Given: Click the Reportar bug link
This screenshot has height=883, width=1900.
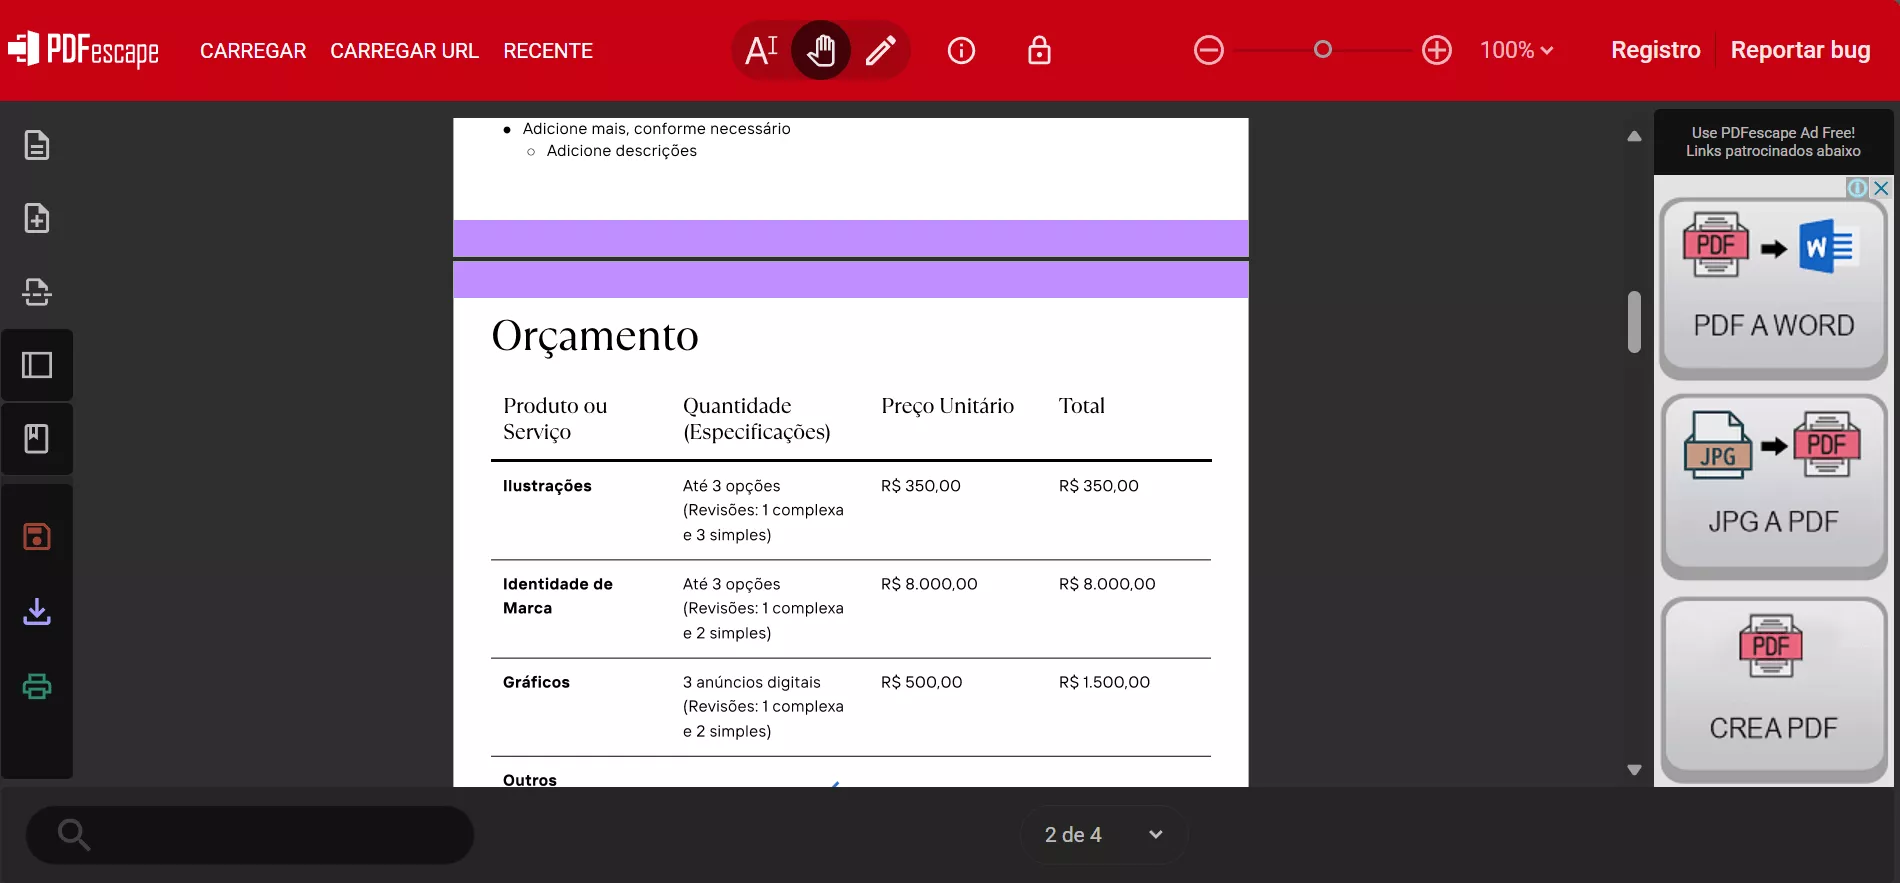Looking at the screenshot, I should pyautogui.click(x=1801, y=50).
